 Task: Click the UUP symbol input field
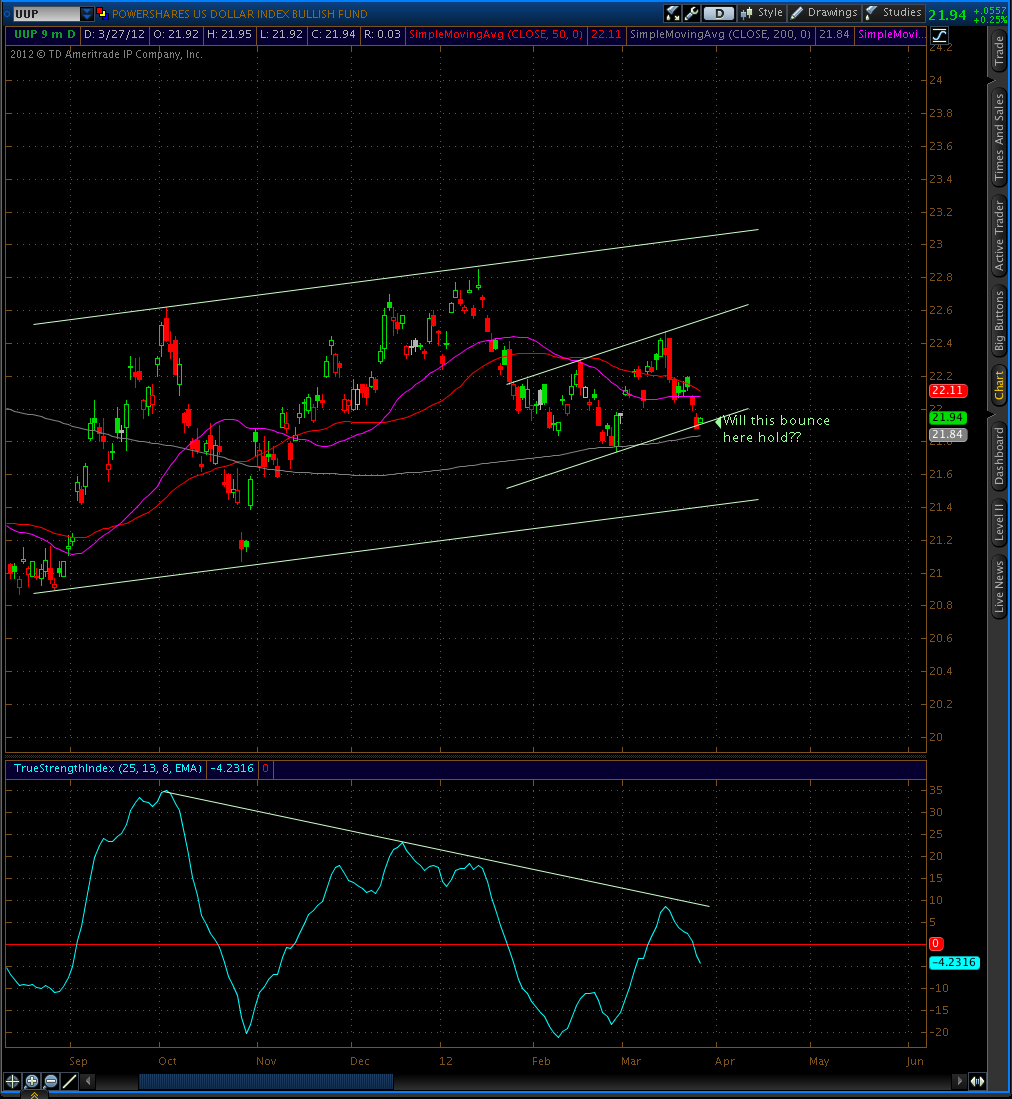pos(46,13)
